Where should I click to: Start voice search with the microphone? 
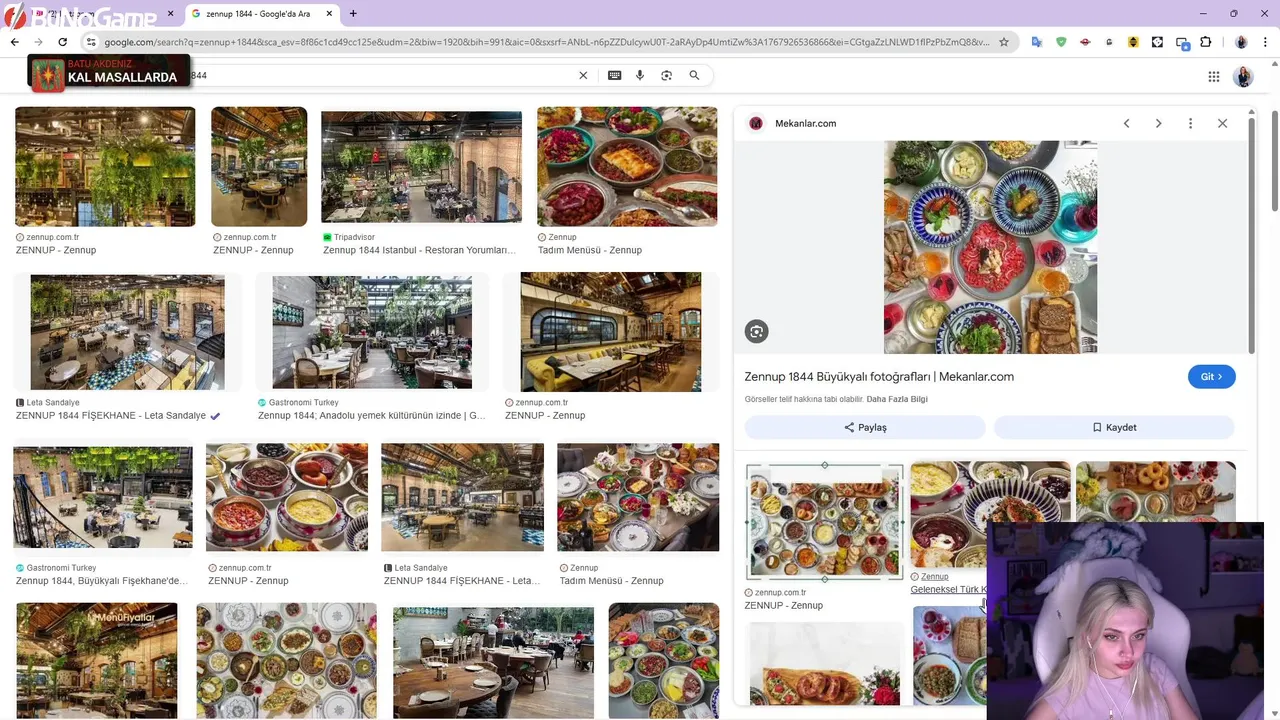(640, 75)
